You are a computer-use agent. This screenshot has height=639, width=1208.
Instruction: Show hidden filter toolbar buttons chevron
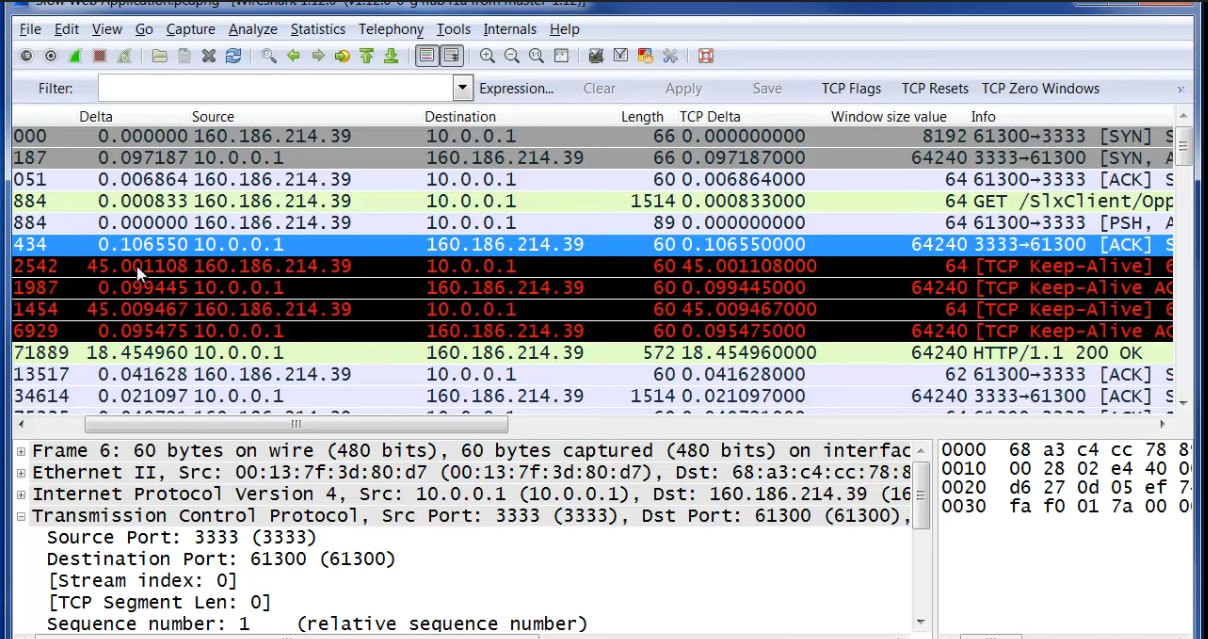tap(1181, 89)
